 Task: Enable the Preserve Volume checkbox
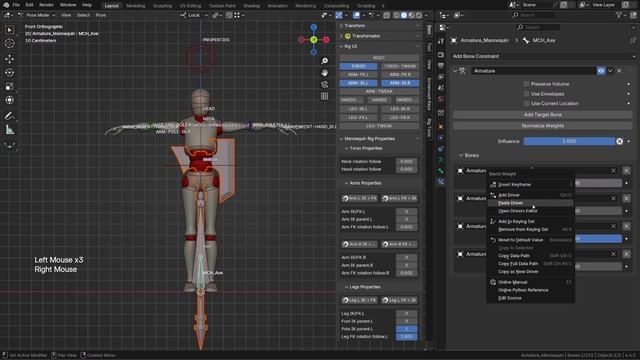[527, 84]
